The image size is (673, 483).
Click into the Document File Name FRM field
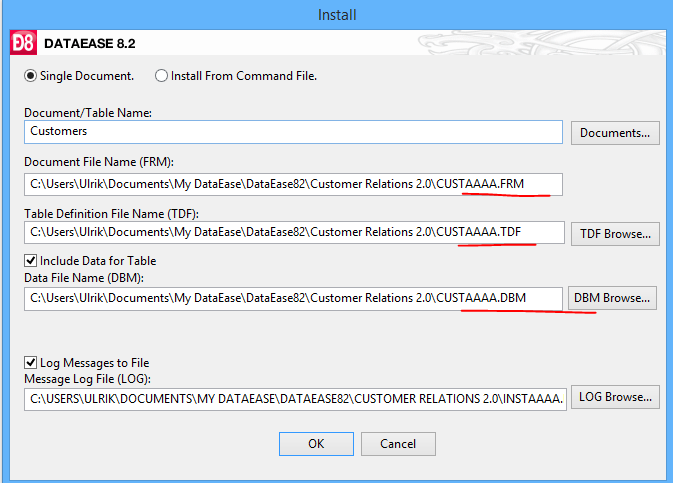[294, 184]
